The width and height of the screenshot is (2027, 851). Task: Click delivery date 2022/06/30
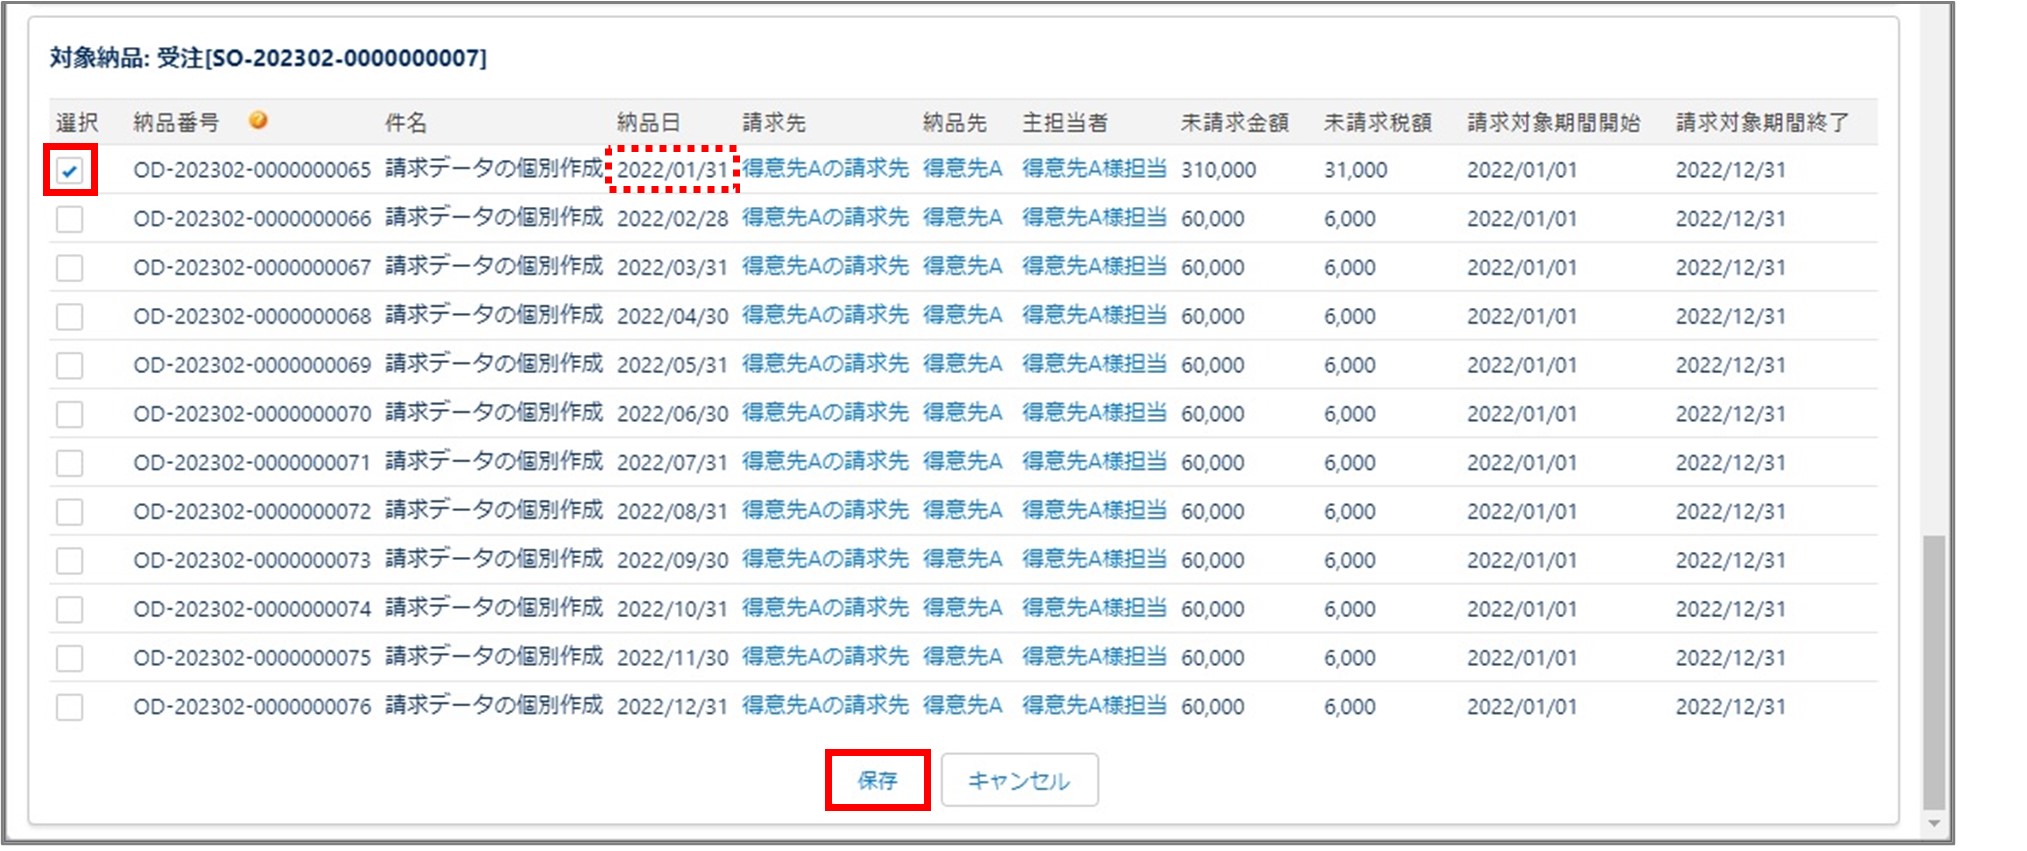pyautogui.click(x=672, y=414)
